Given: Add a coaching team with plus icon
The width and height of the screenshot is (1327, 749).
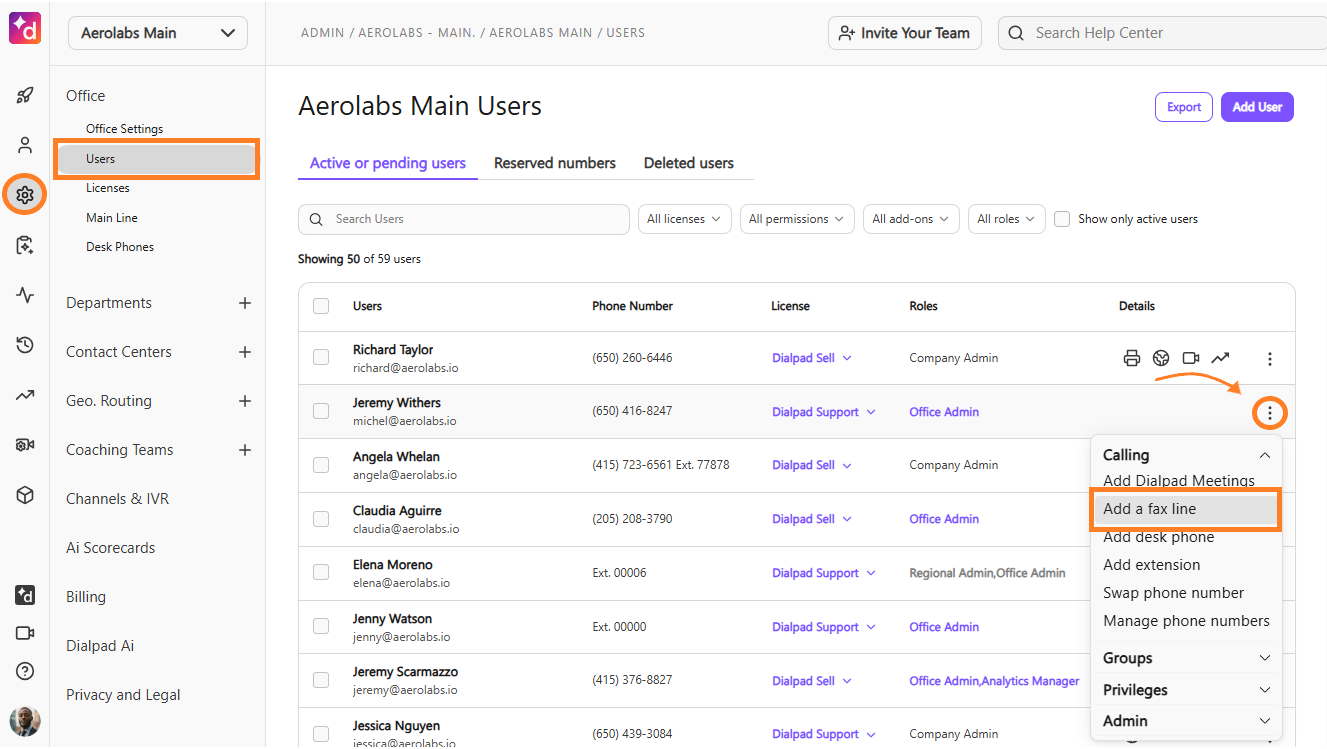Looking at the screenshot, I should pyautogui.click(x=245, y=450).
